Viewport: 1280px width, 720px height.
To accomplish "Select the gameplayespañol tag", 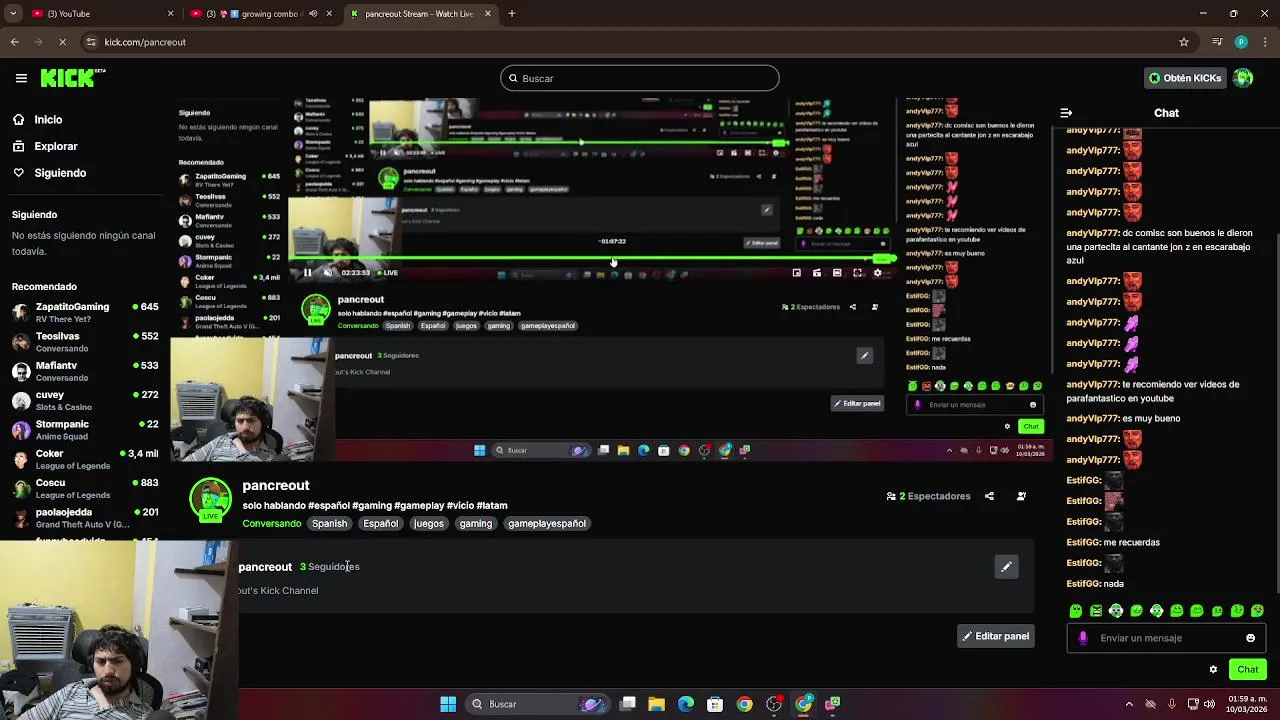I will 547,523.
